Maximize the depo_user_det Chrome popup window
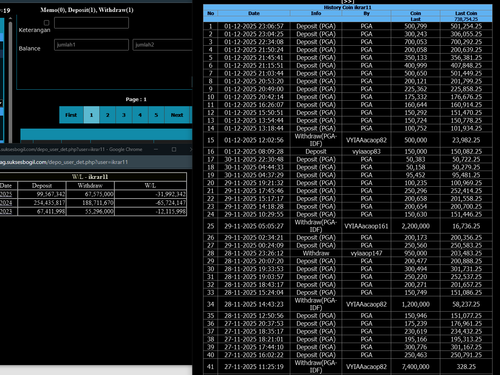Image resolution: width=500 pixels, height=375 pixels. click(174, 149)
